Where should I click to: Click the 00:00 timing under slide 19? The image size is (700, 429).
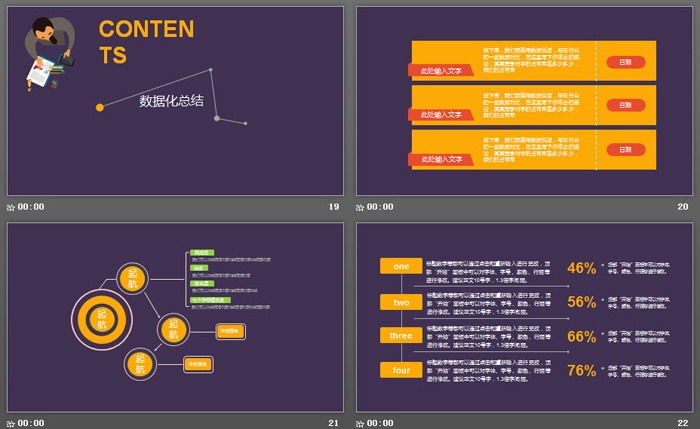tap(31, 207)
